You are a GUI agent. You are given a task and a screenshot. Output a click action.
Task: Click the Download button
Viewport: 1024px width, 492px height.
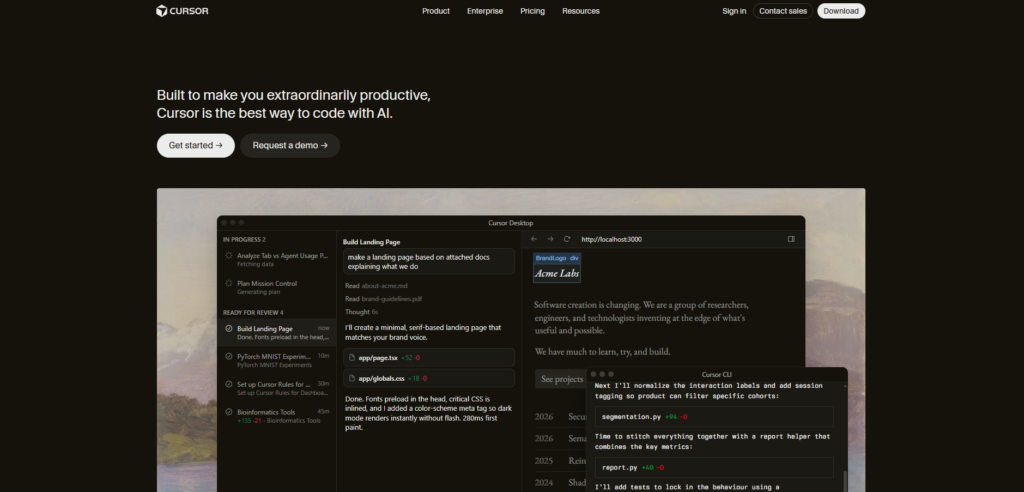click(840, 11)
